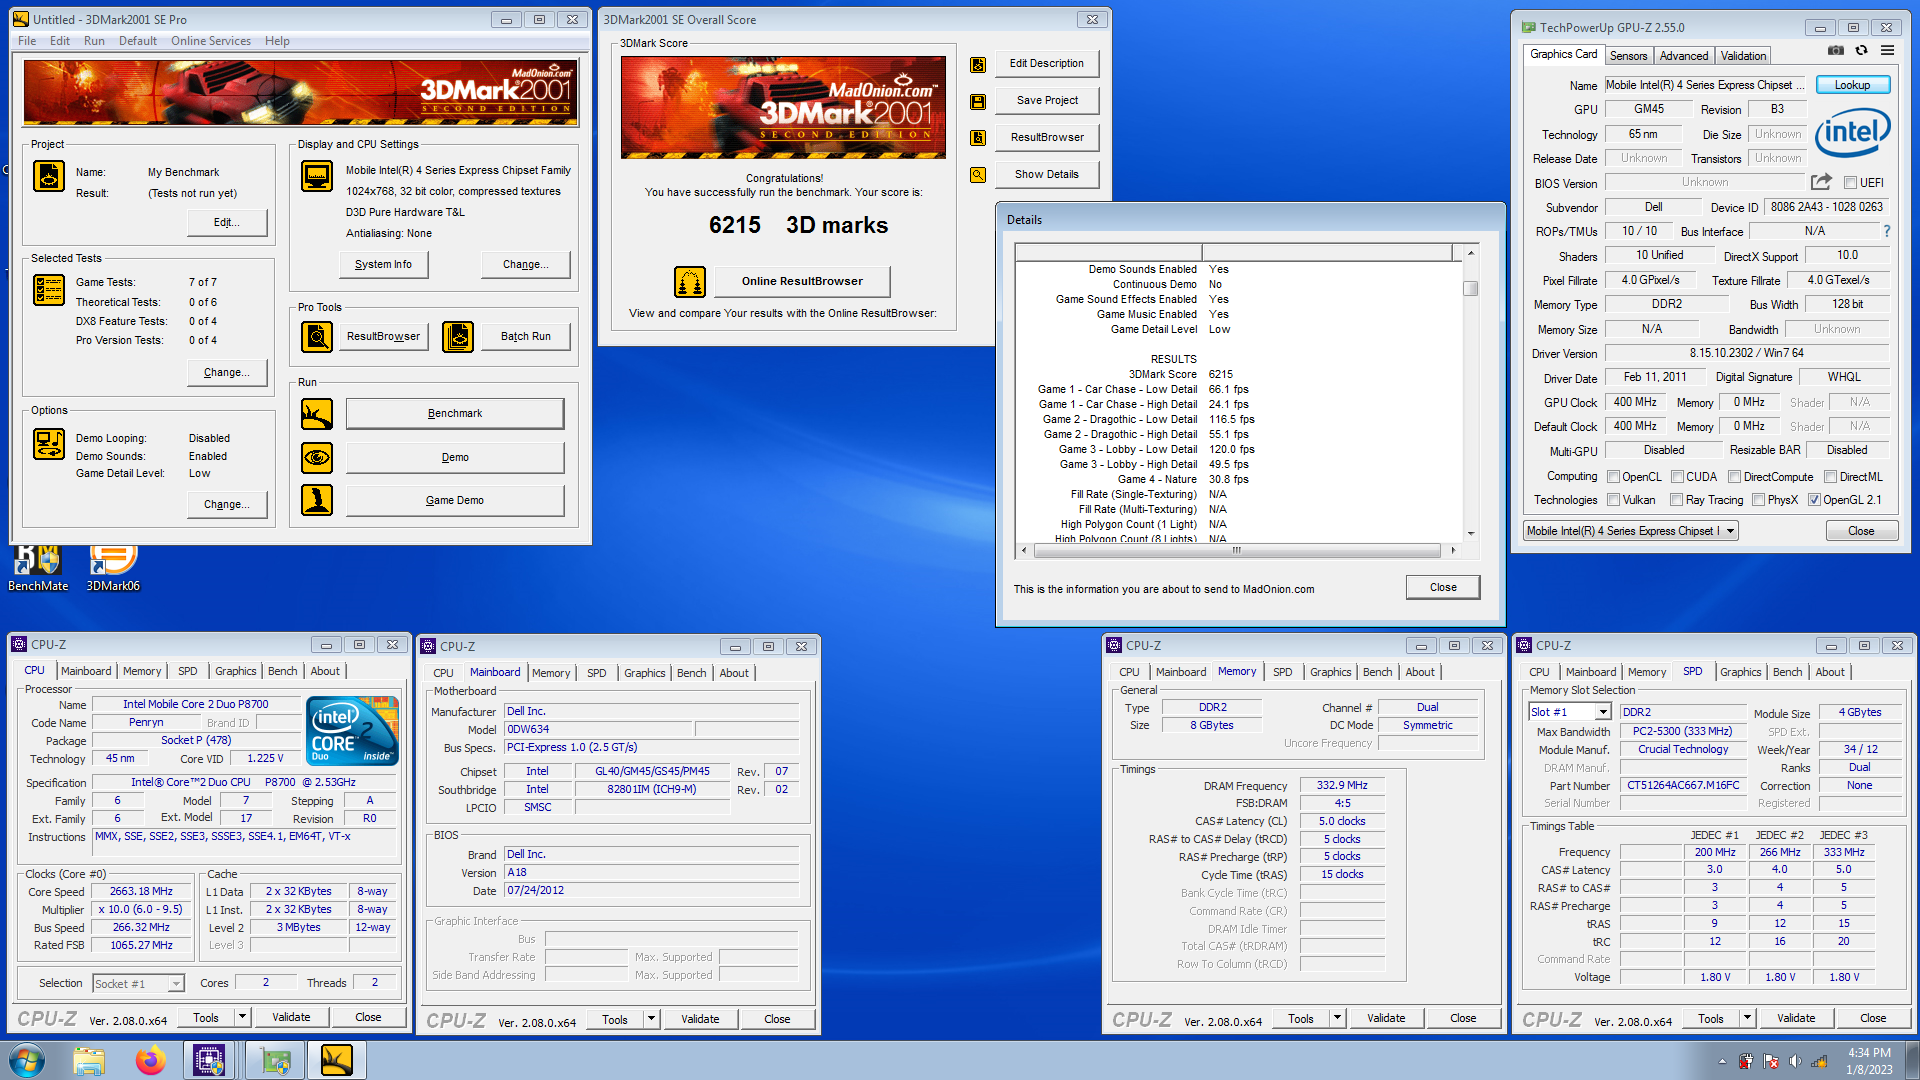This screenshot has width=1920, height=1080.
Task: Click the Game Demo icon in the Run group
Action: click(317, 500)
